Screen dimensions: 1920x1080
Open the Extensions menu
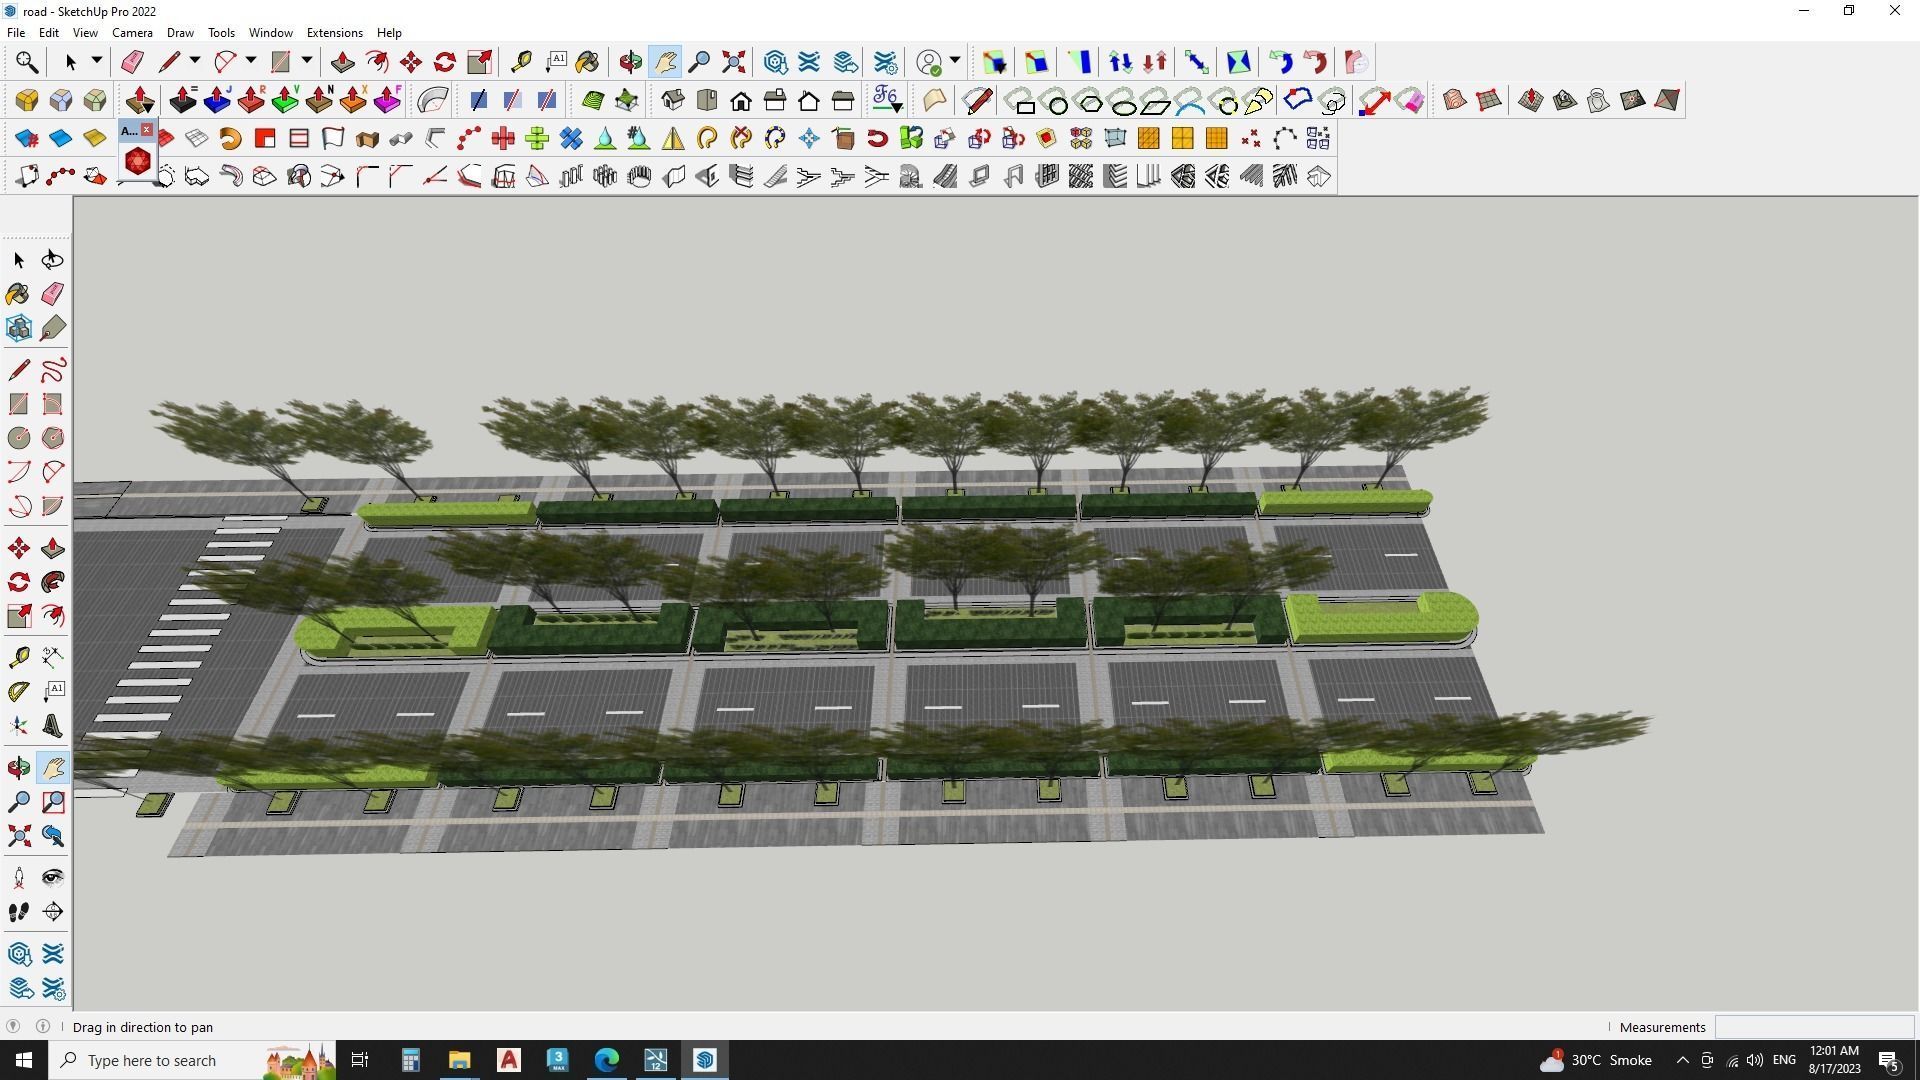point(334,33)
